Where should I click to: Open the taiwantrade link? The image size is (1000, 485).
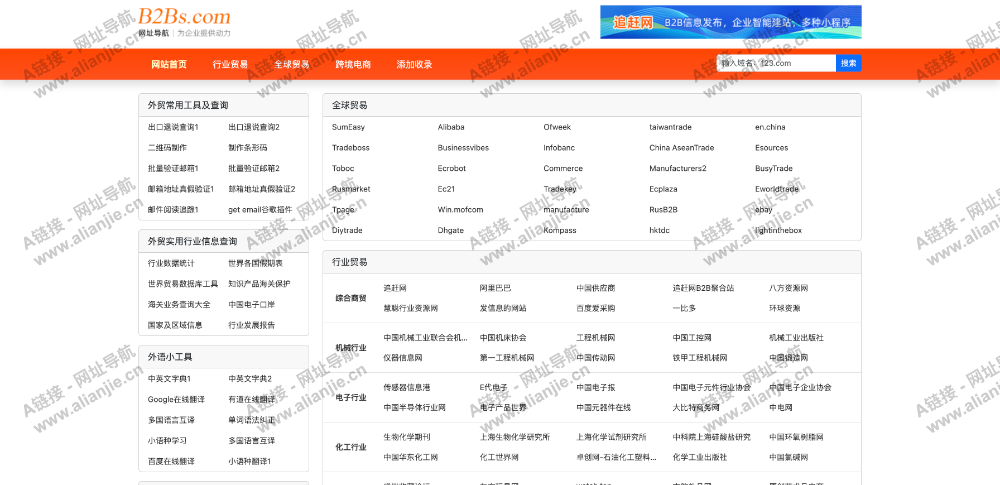(x=670, y=127)
